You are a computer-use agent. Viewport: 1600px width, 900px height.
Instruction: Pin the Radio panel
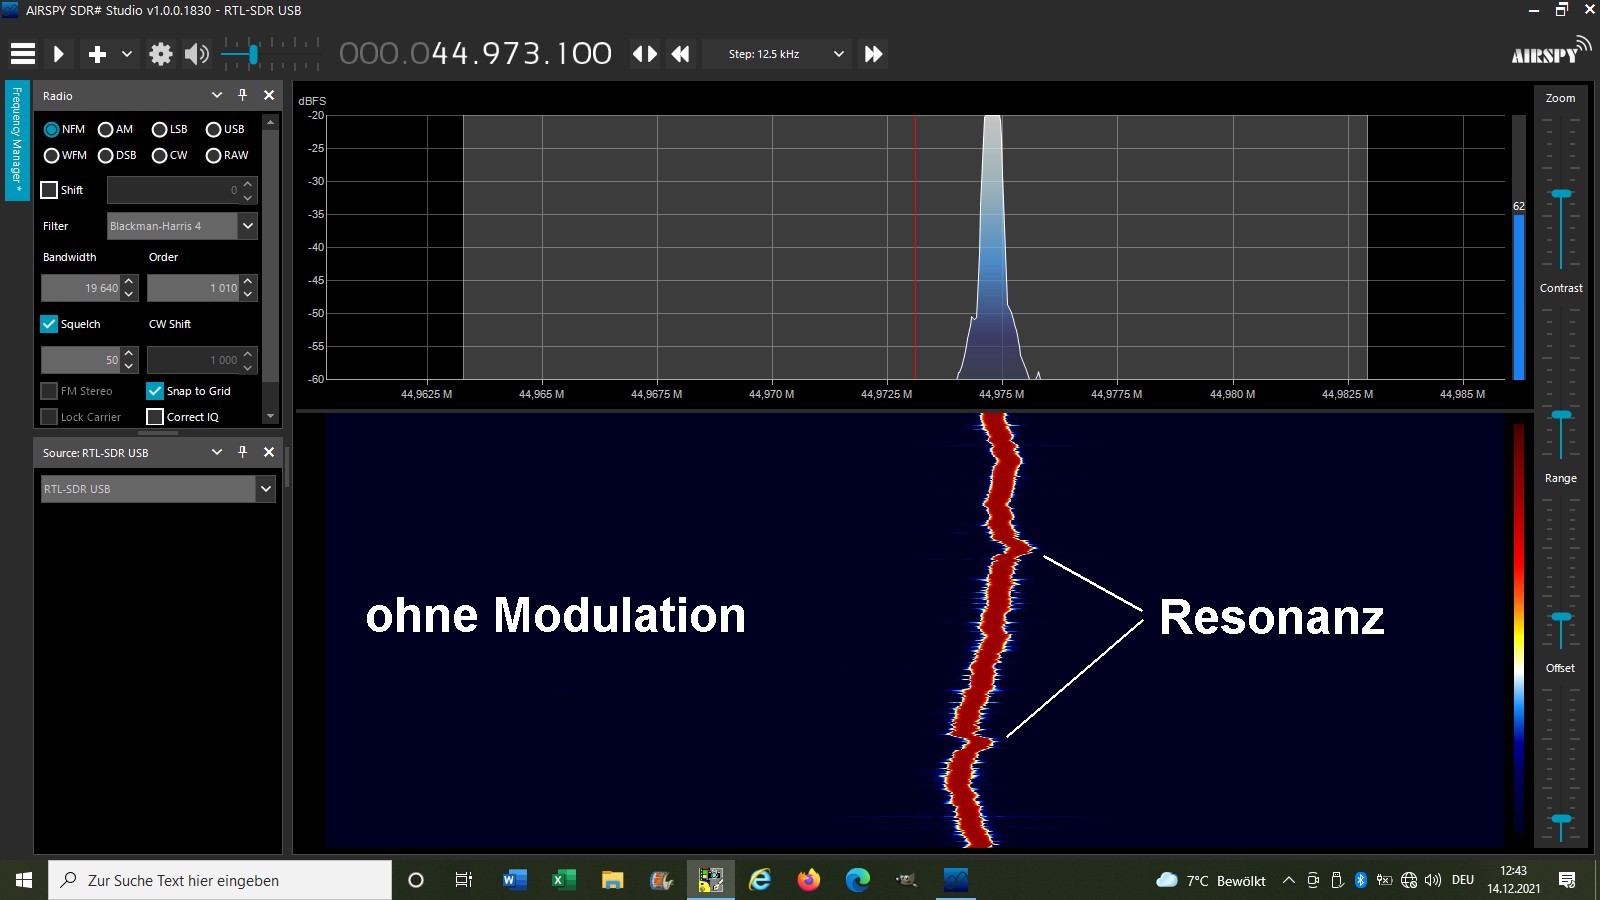click(x=242, y=95)
